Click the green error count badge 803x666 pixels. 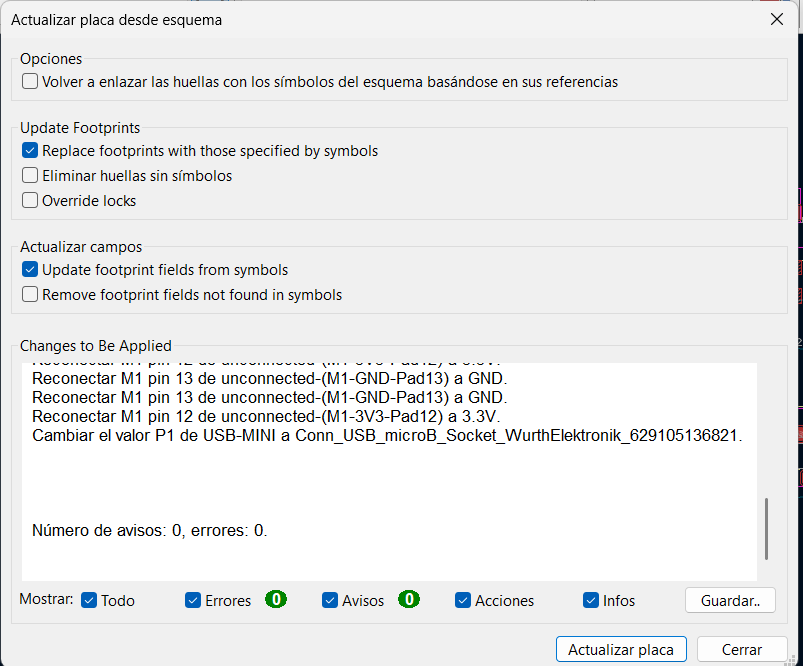pos(276,600)
